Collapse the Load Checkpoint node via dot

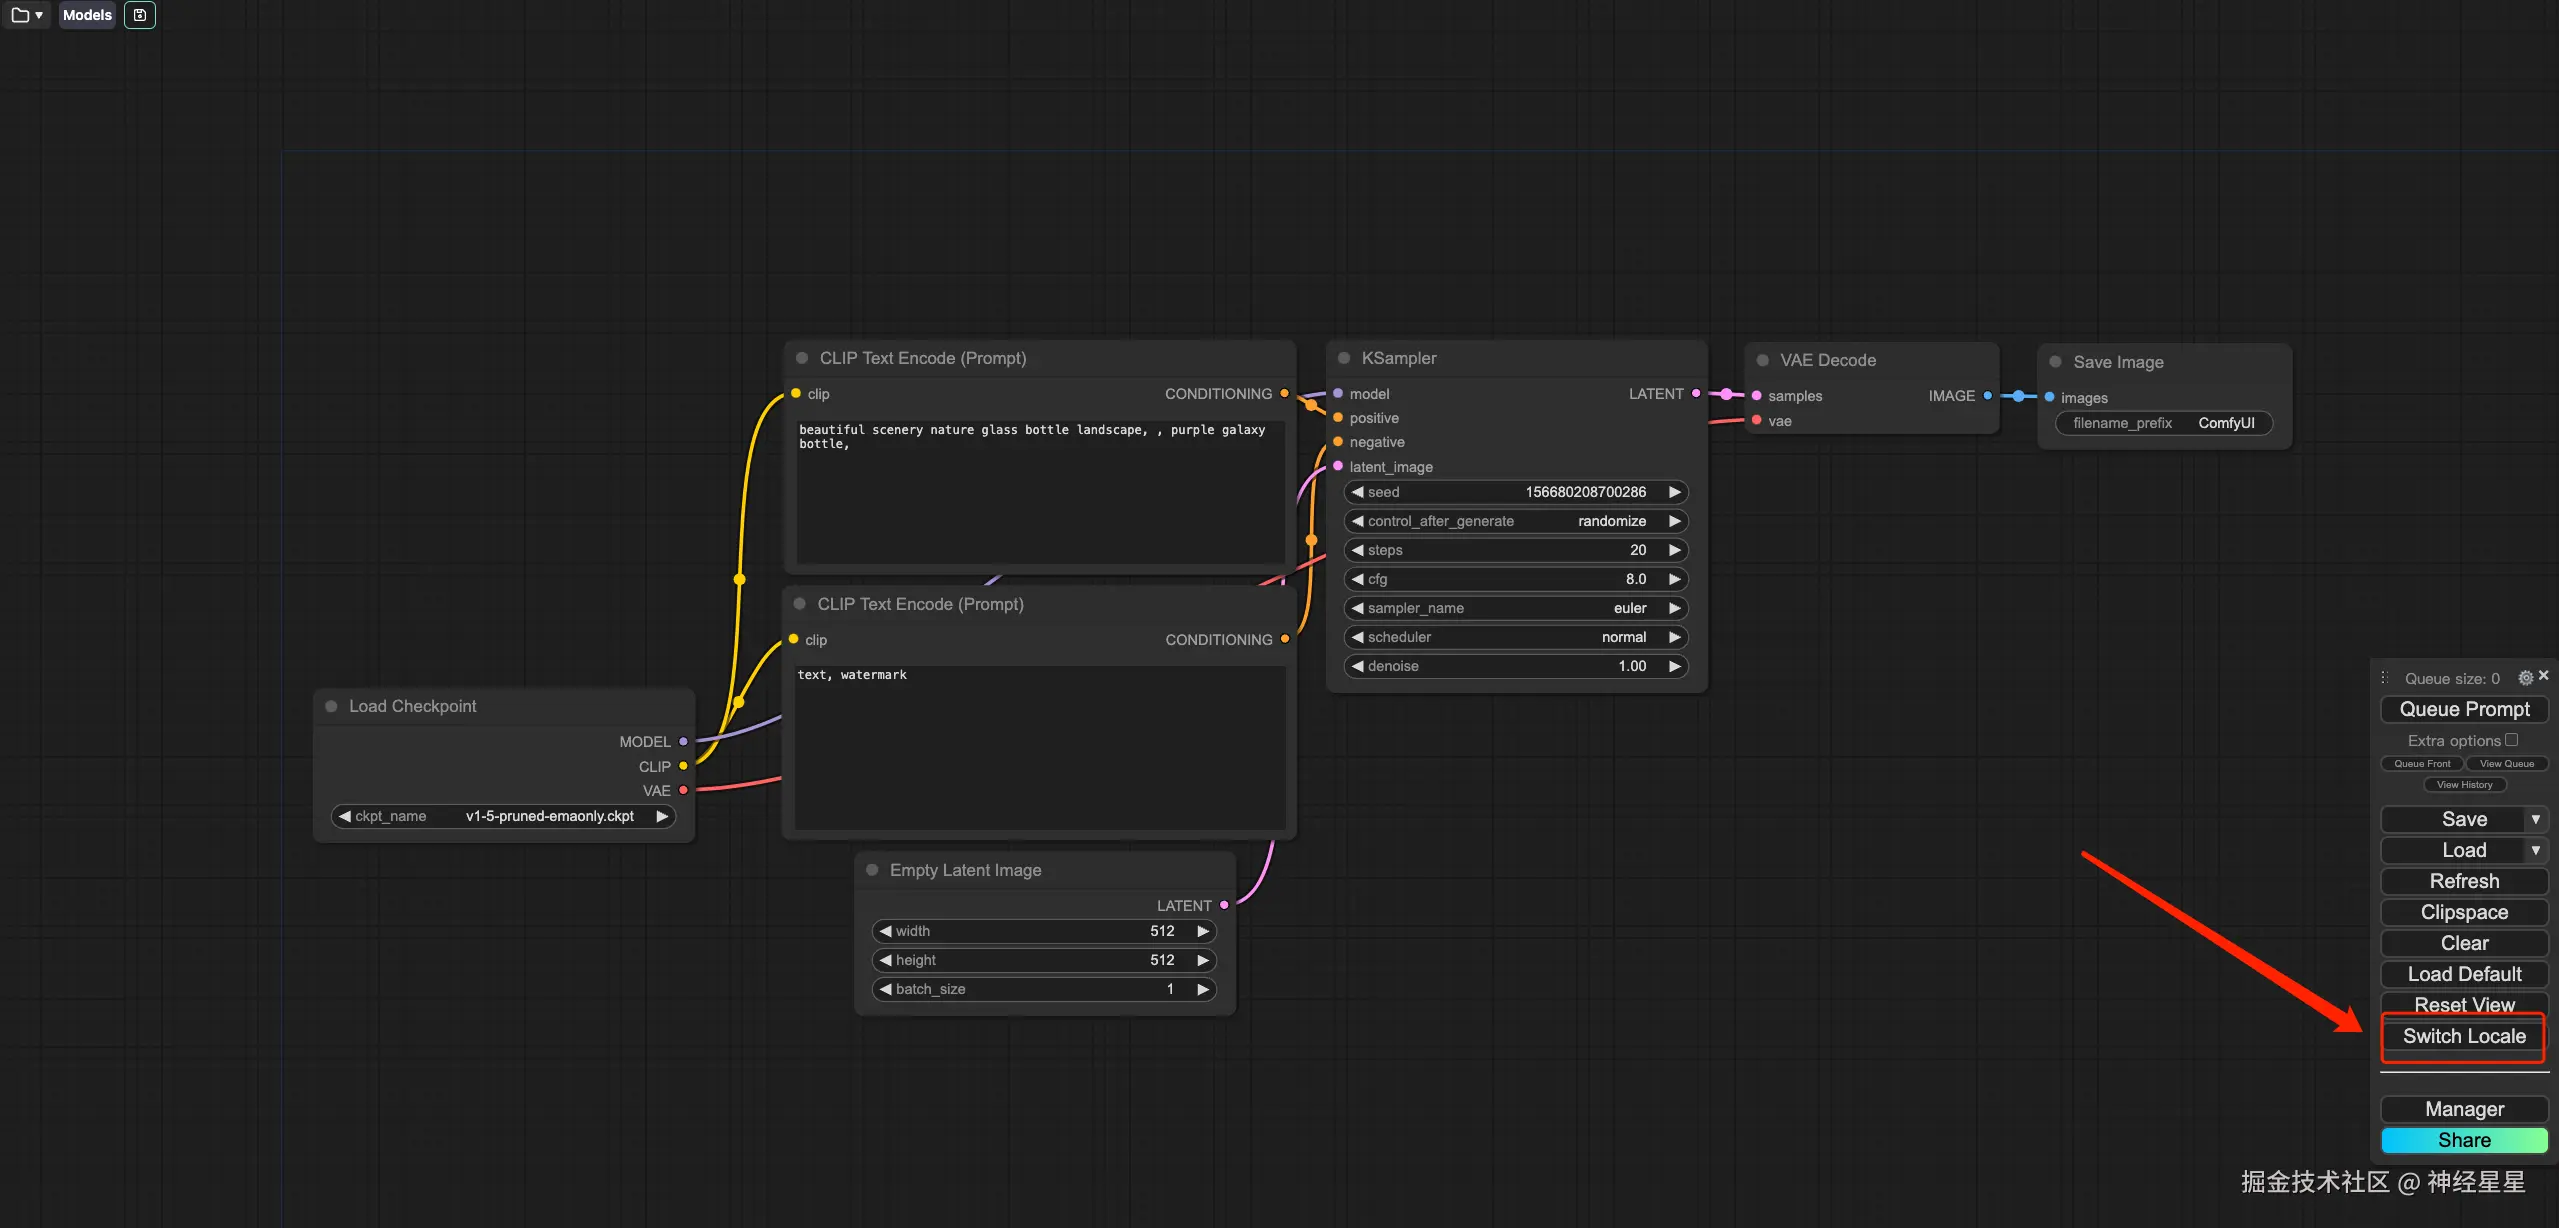(x=331, y=706)
